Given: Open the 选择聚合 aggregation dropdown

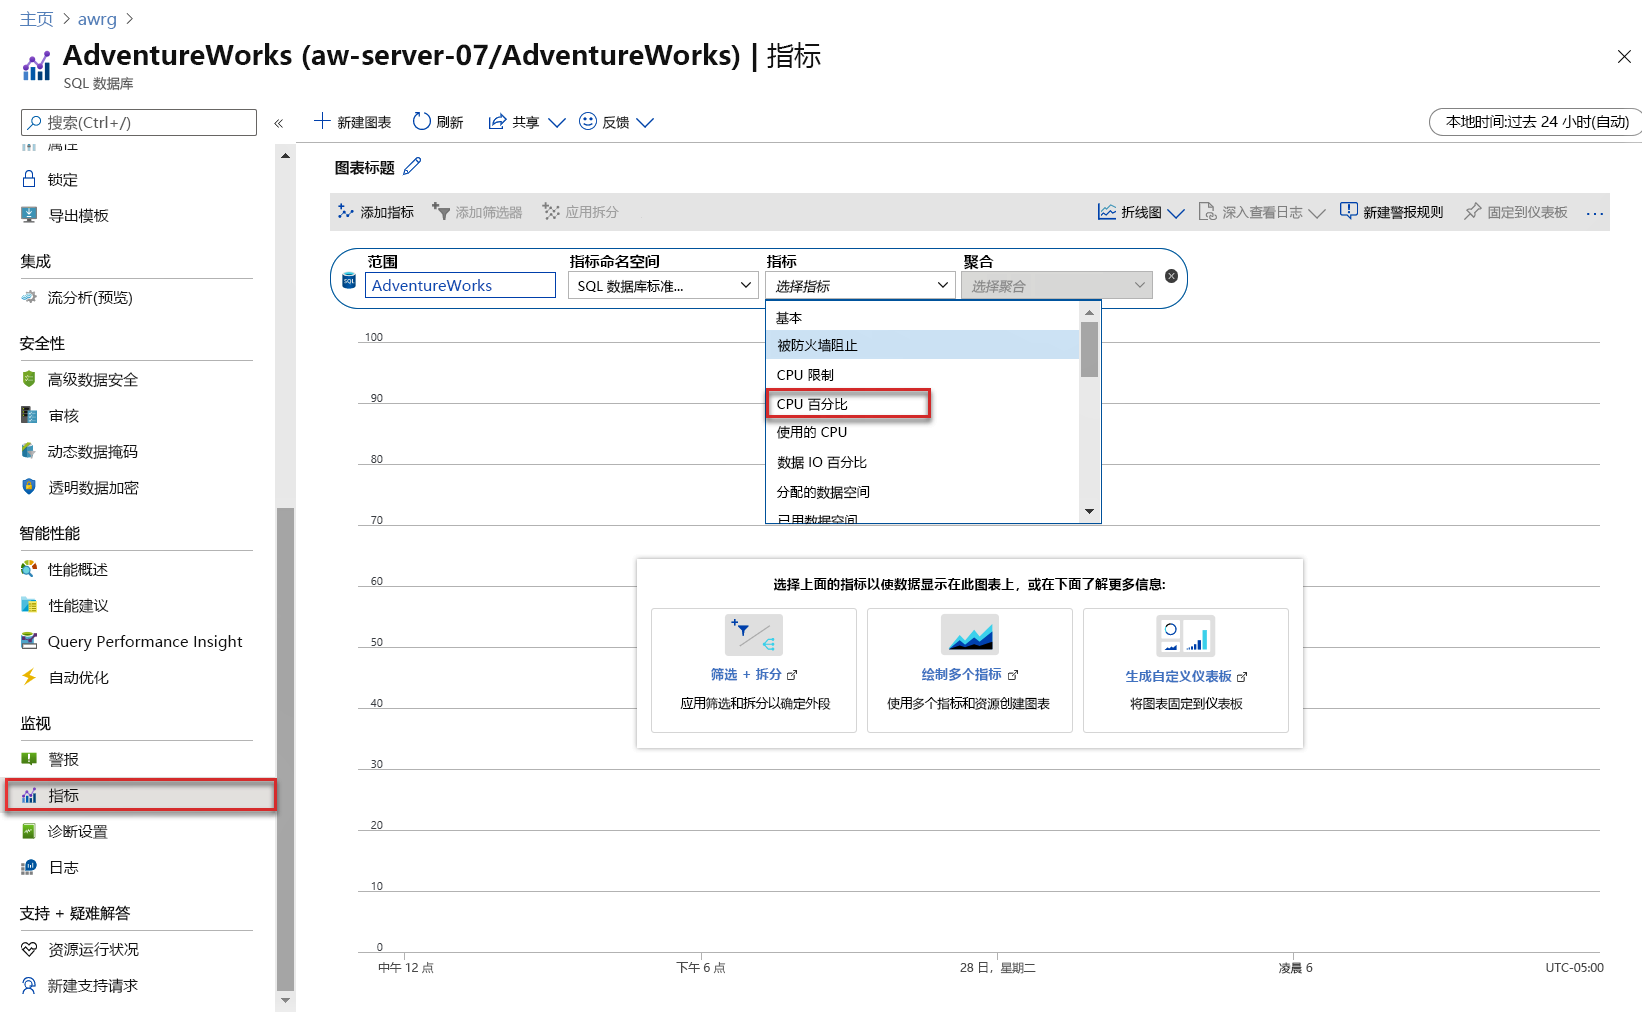Looking at the screenshot, I should point(1057,286).
